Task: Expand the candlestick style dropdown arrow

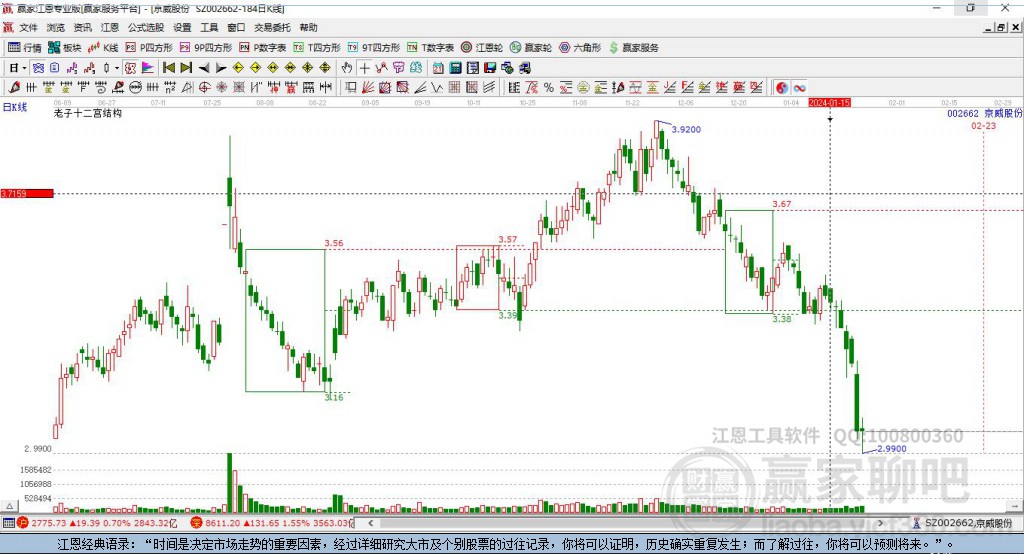Action: pyautogui.click(x=117, y=68)
